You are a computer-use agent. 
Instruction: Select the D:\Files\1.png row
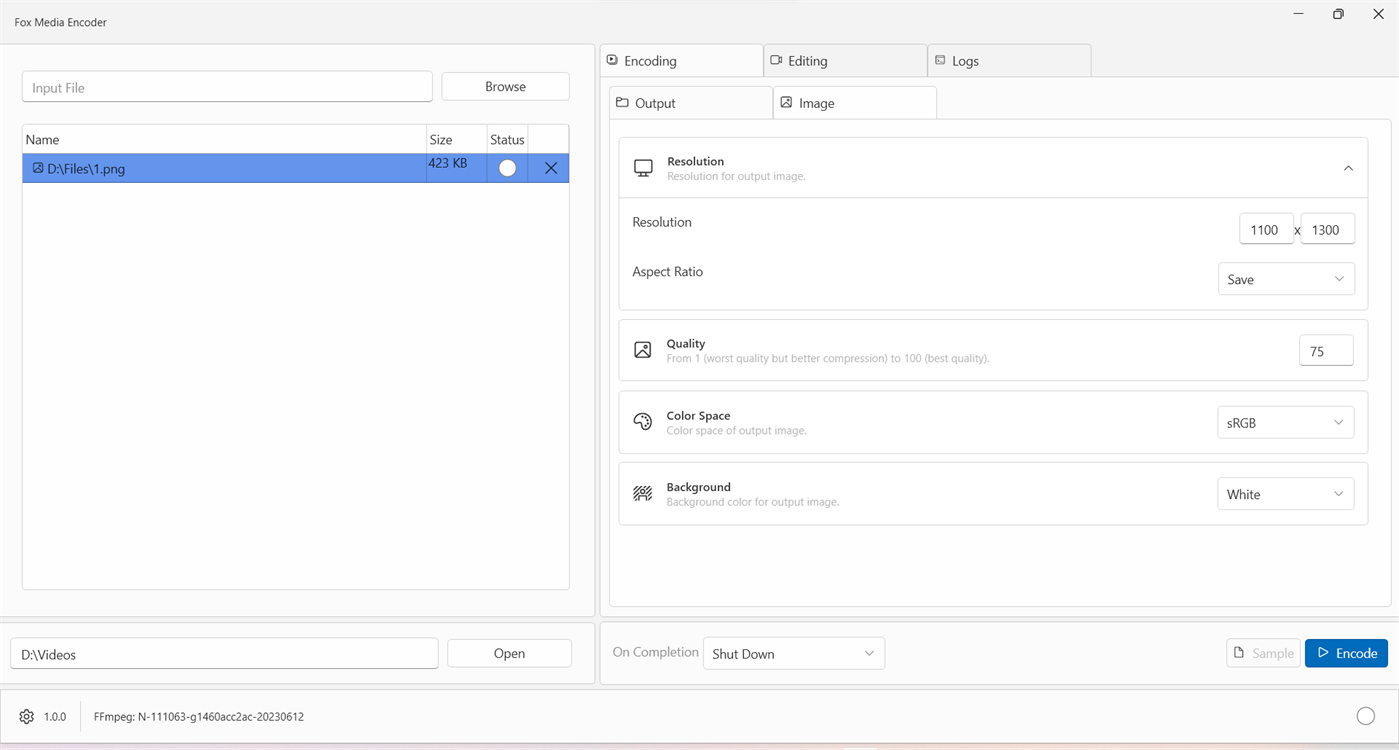pos(296,168)
